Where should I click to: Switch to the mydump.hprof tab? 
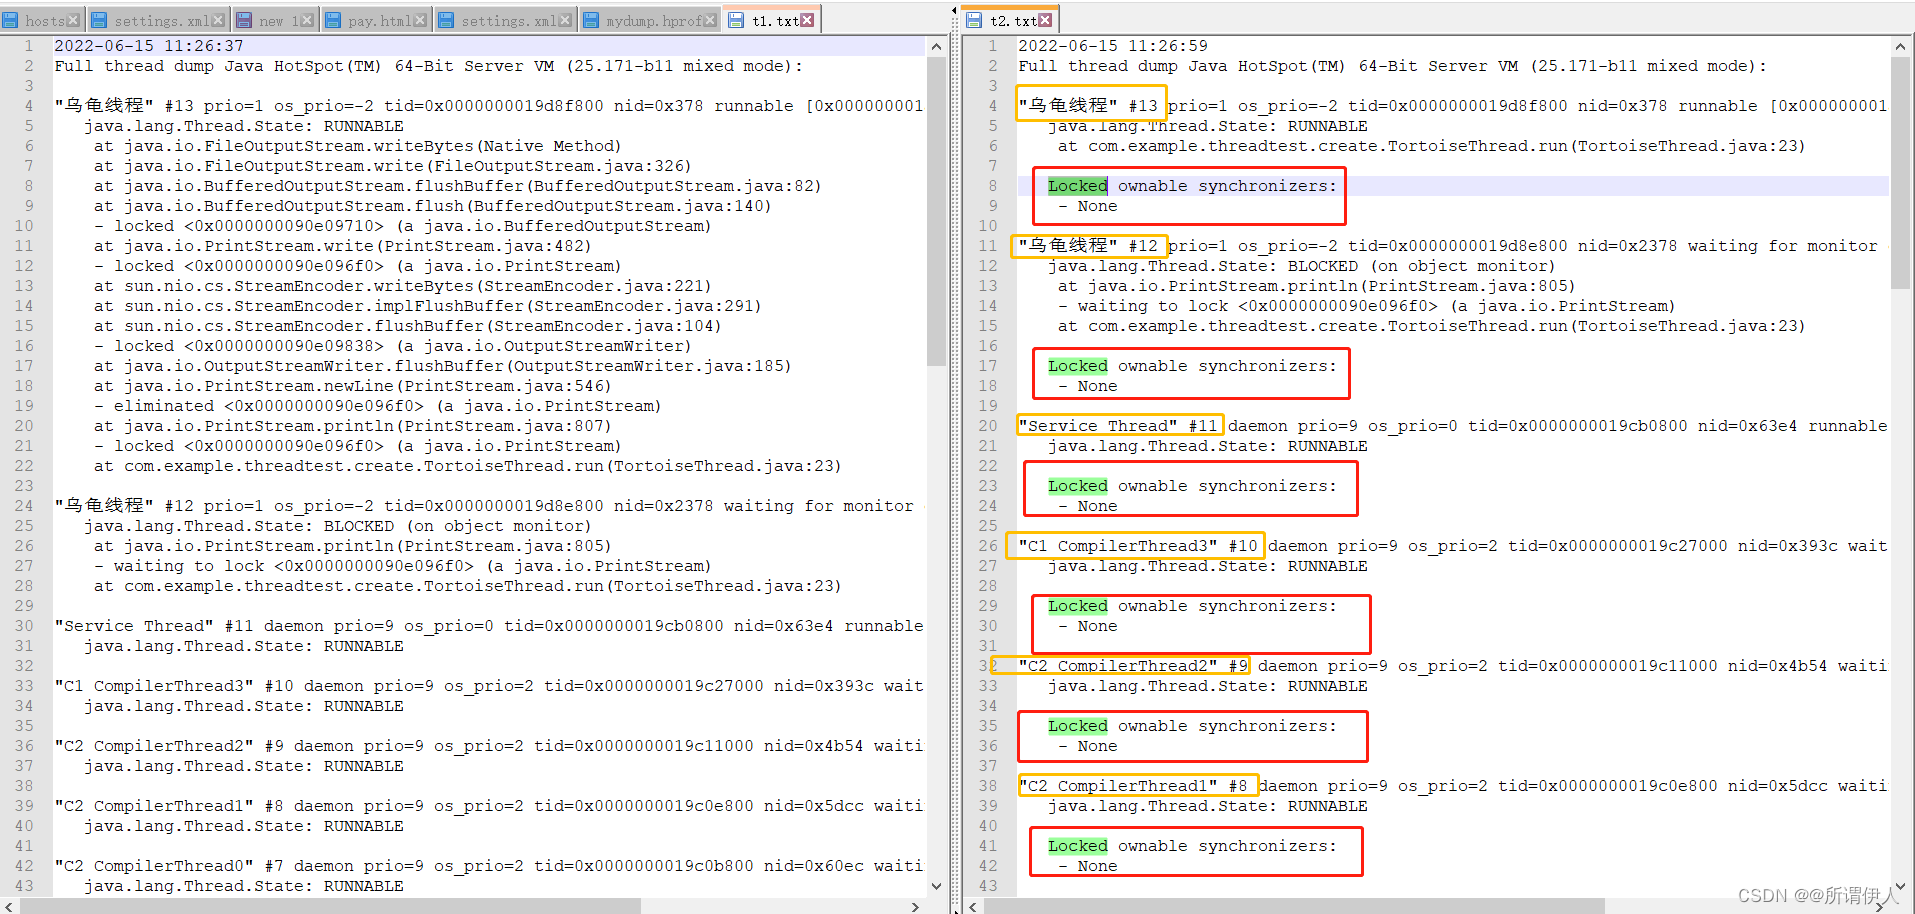650,20
